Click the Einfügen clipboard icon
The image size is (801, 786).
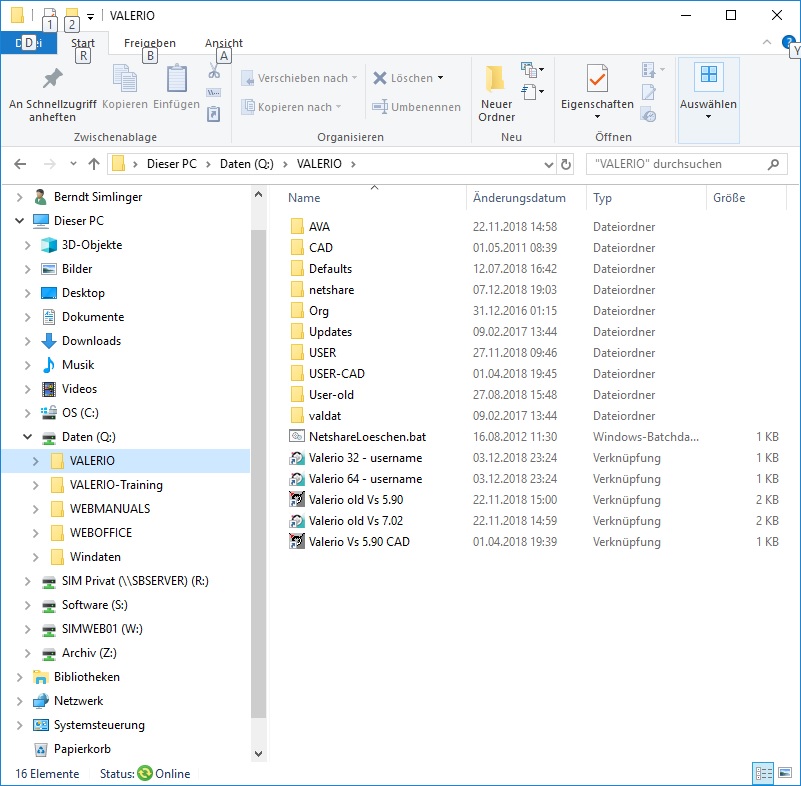tap(177, 79)
